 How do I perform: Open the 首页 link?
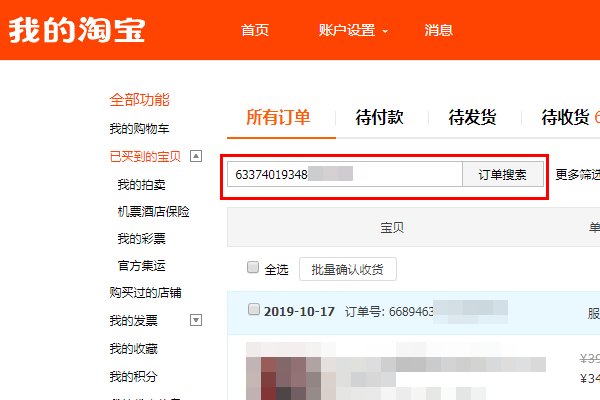pyautogui.click(x=255, y=30)
